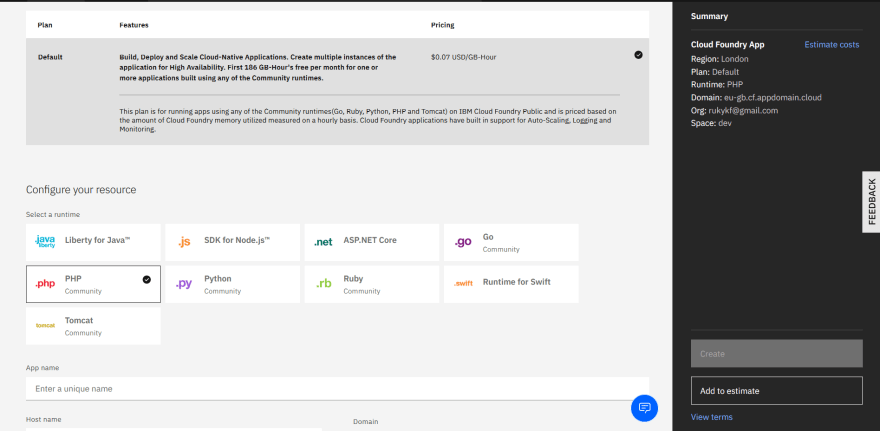Click the App name input field
The image size is (880, 431).
(x=337, y=388)
